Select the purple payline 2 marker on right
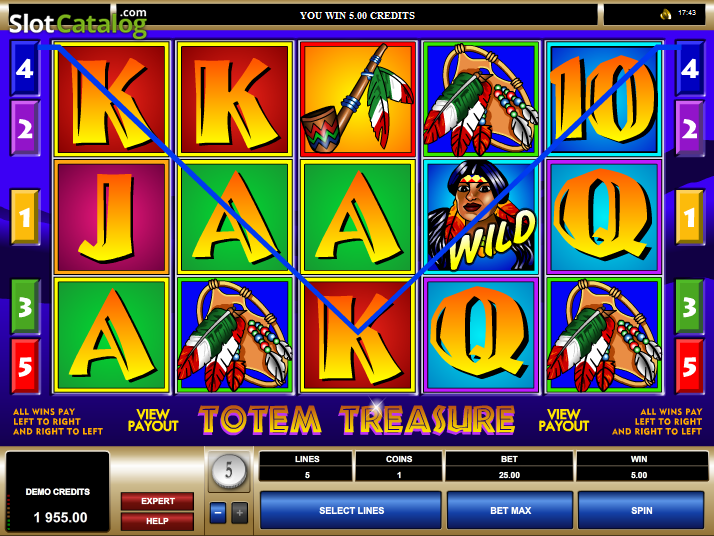The height and width of the screenshot is (536, 714). (x=689, y=128)
